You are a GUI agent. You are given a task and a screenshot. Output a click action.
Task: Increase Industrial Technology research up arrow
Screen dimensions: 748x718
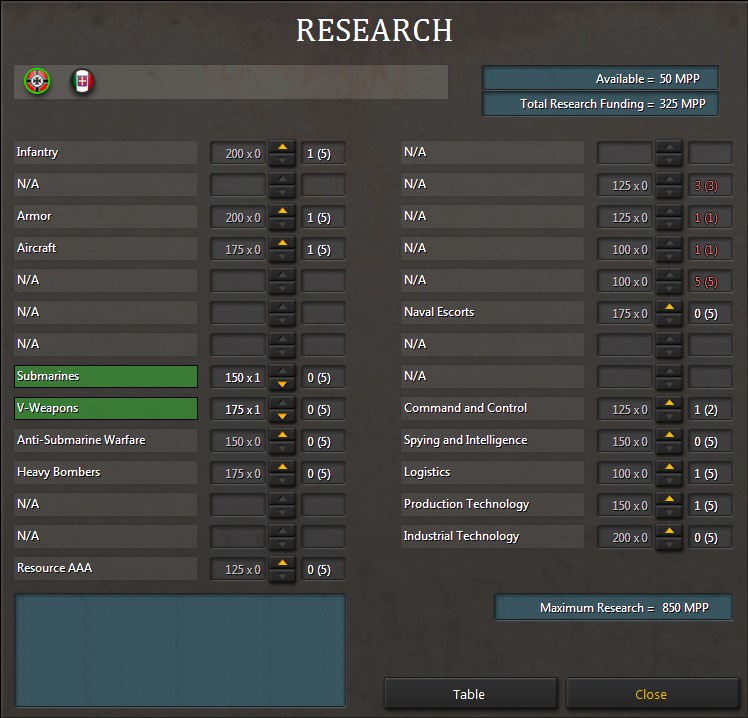[x=670, y=531]
